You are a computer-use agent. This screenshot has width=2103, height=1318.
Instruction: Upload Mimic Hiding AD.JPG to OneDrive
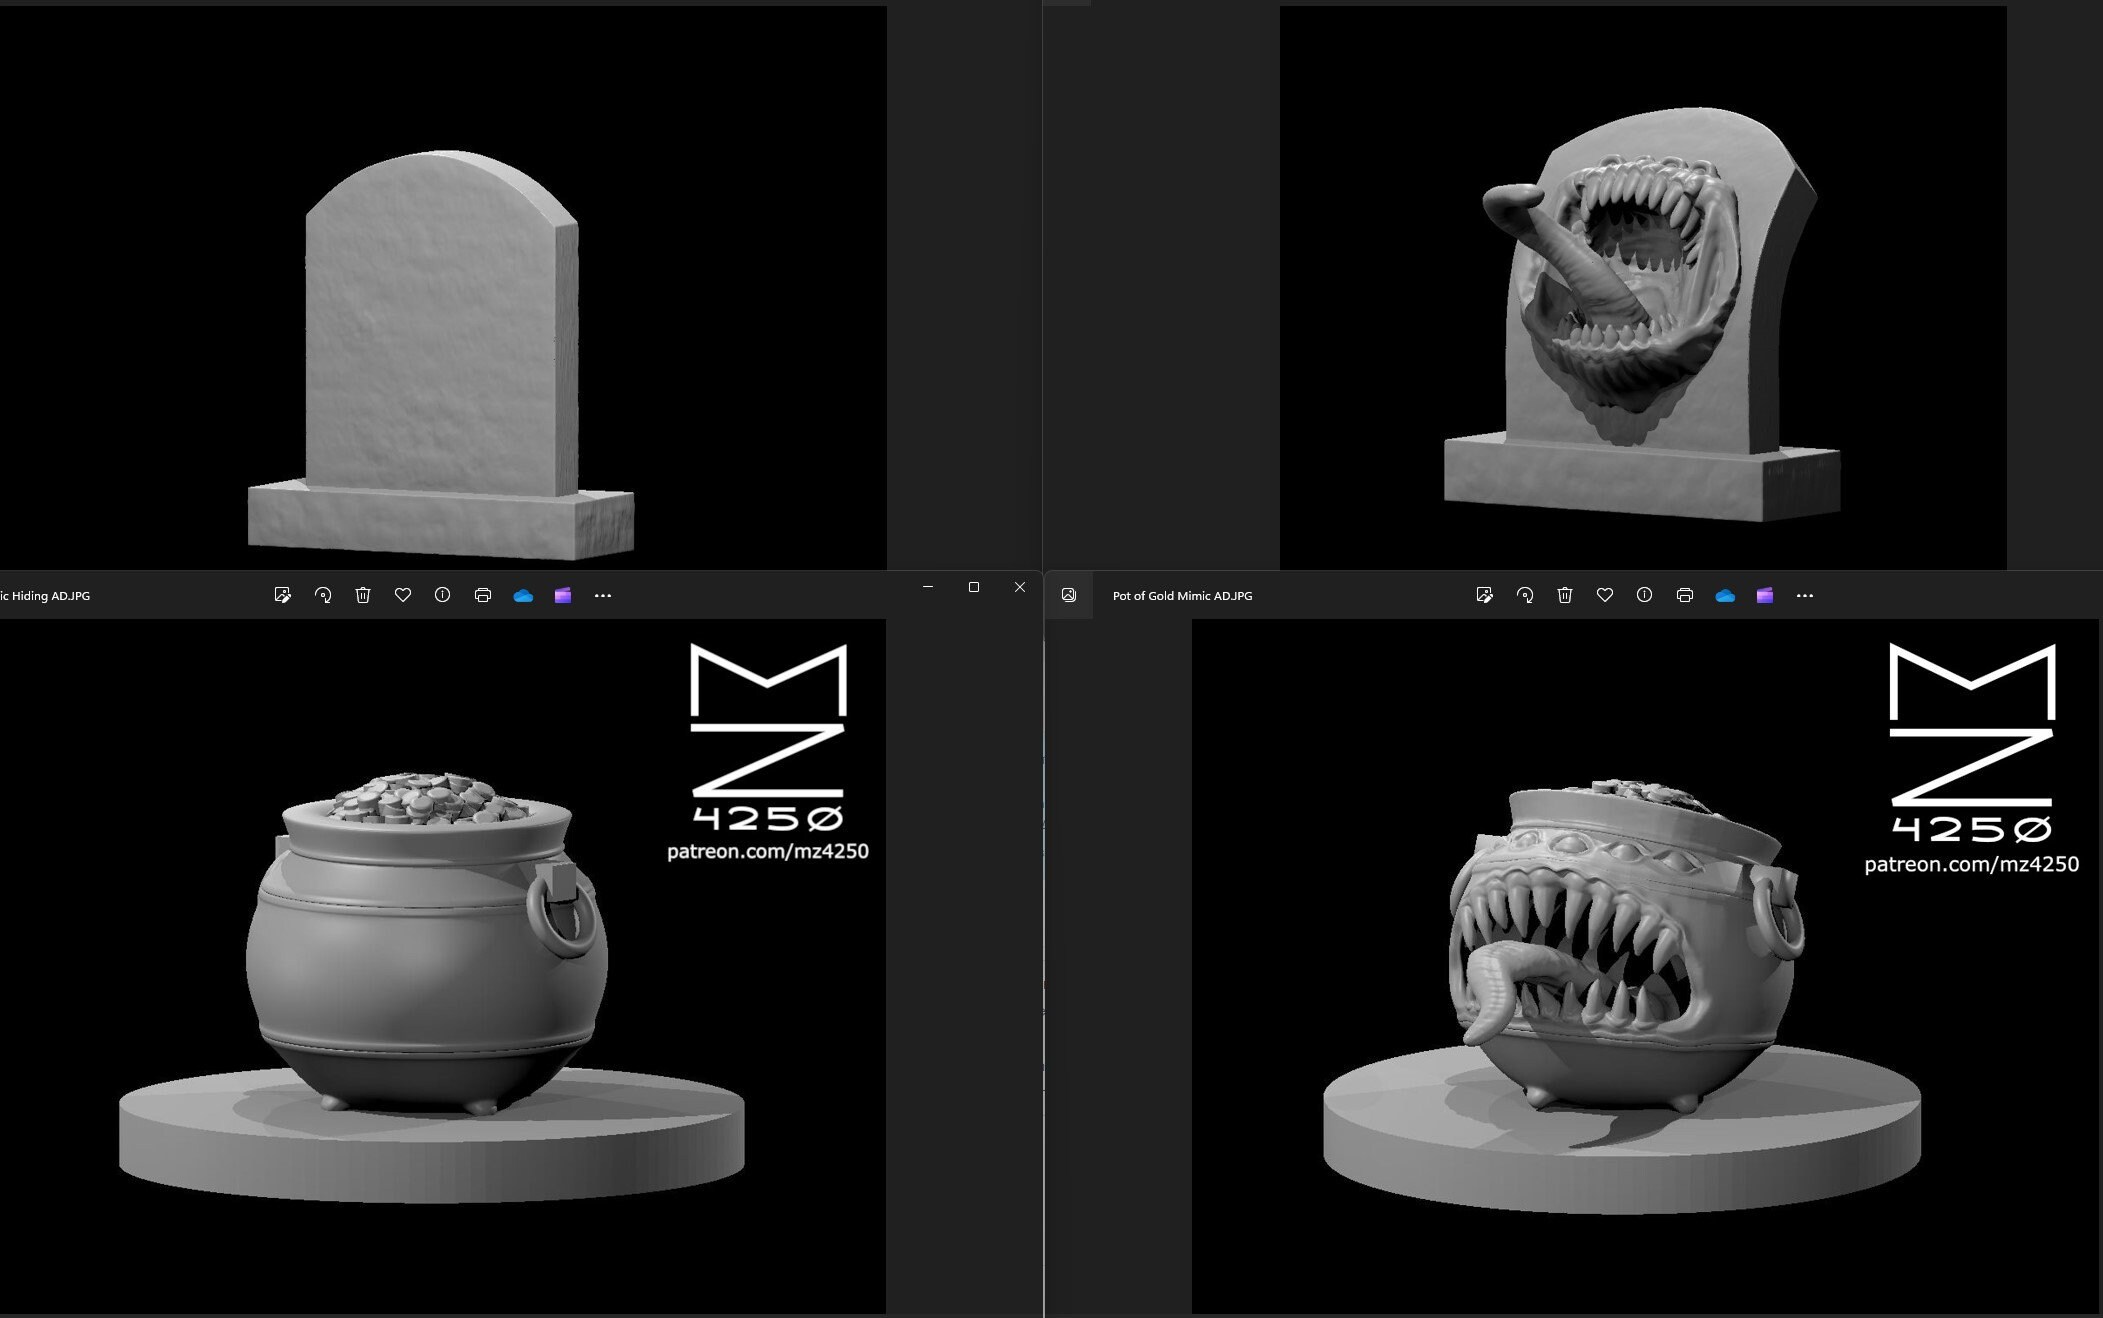[523, 595]
